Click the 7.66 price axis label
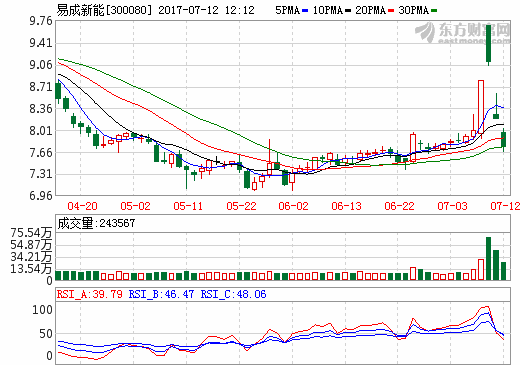 click(x=41, y=152)
